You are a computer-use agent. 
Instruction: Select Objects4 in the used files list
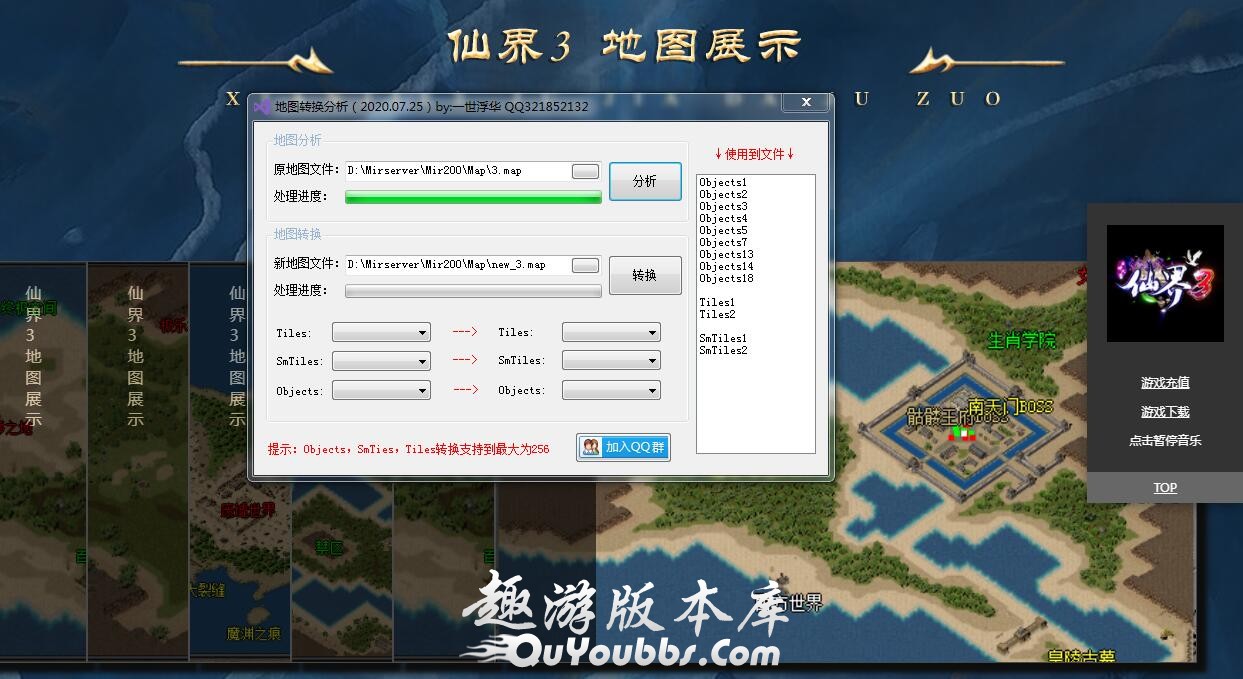point(723,219)
